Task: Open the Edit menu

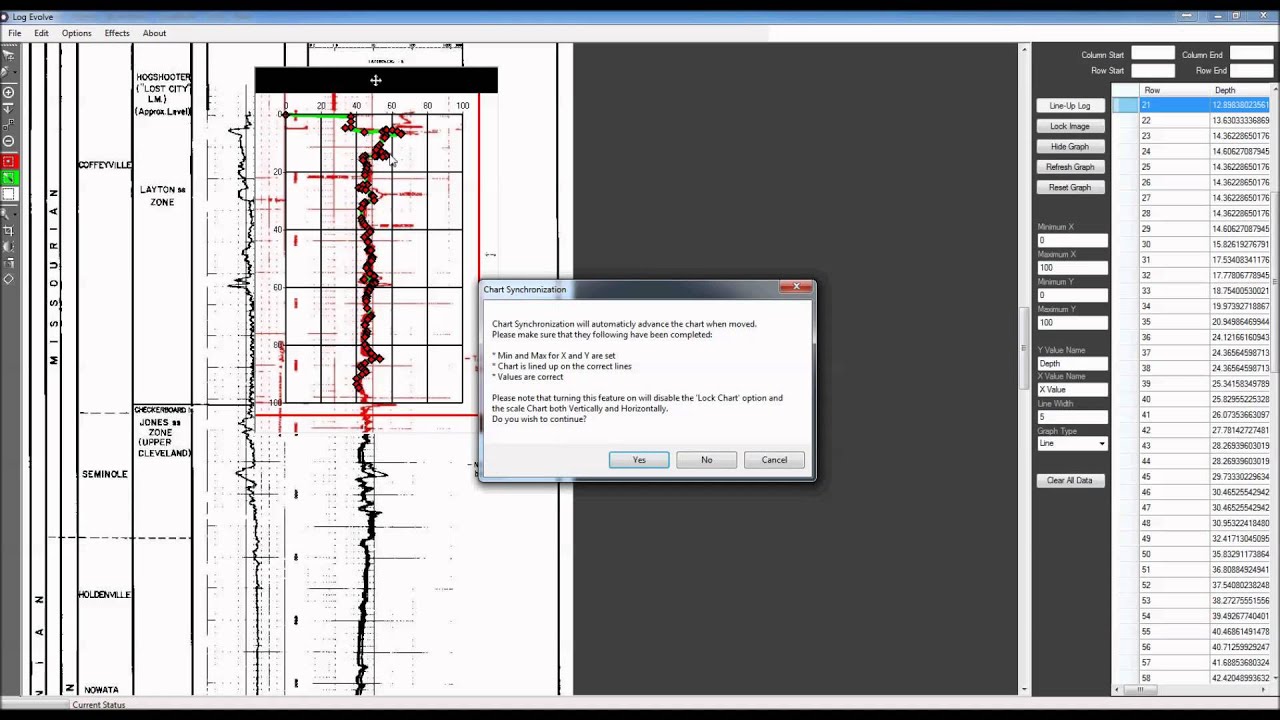Action: 41,33
